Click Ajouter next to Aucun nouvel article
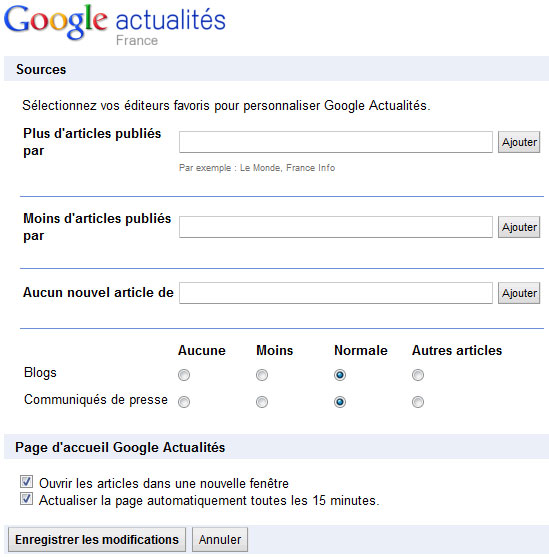This screenshot has width=549, height=557. click(519, 293)
